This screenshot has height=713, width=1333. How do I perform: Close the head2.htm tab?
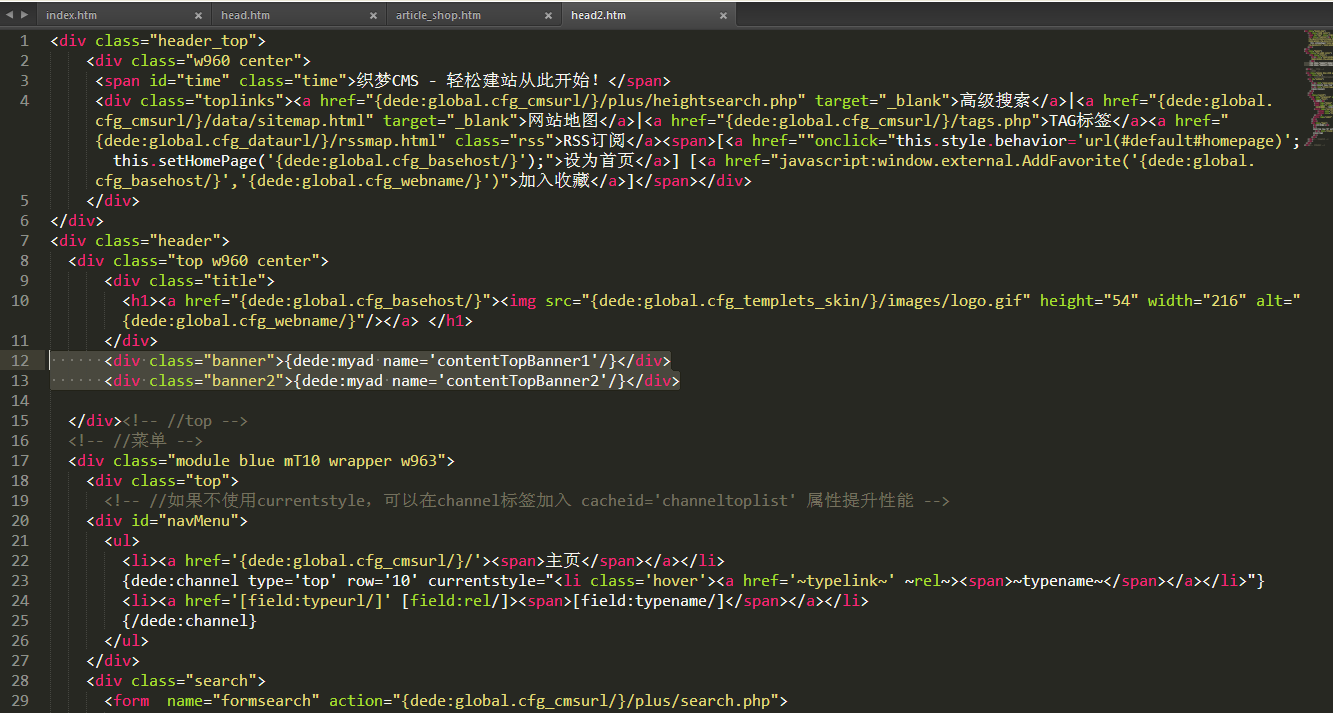(722, 15)
